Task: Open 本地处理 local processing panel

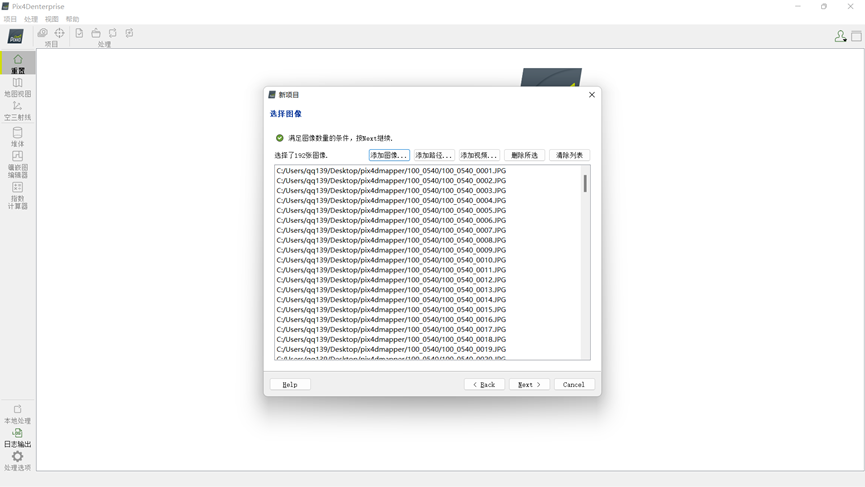Action: (x=18, y=415)
